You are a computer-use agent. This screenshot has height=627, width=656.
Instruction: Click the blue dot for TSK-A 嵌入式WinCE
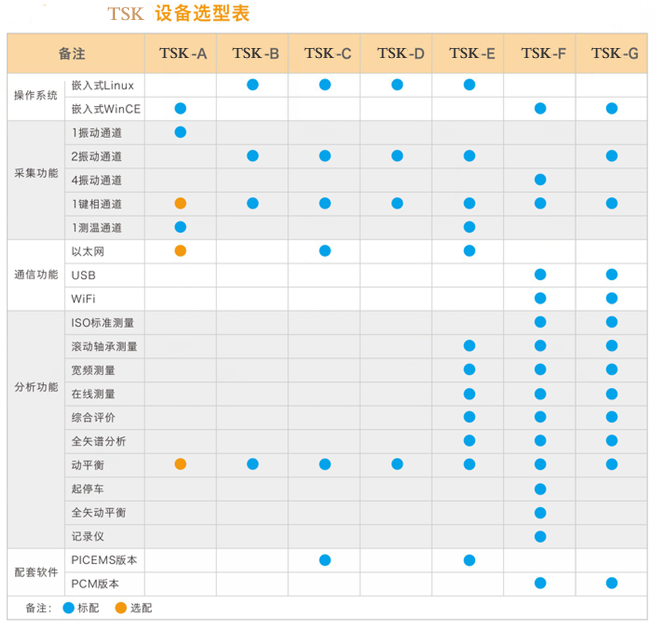point(181,108)
